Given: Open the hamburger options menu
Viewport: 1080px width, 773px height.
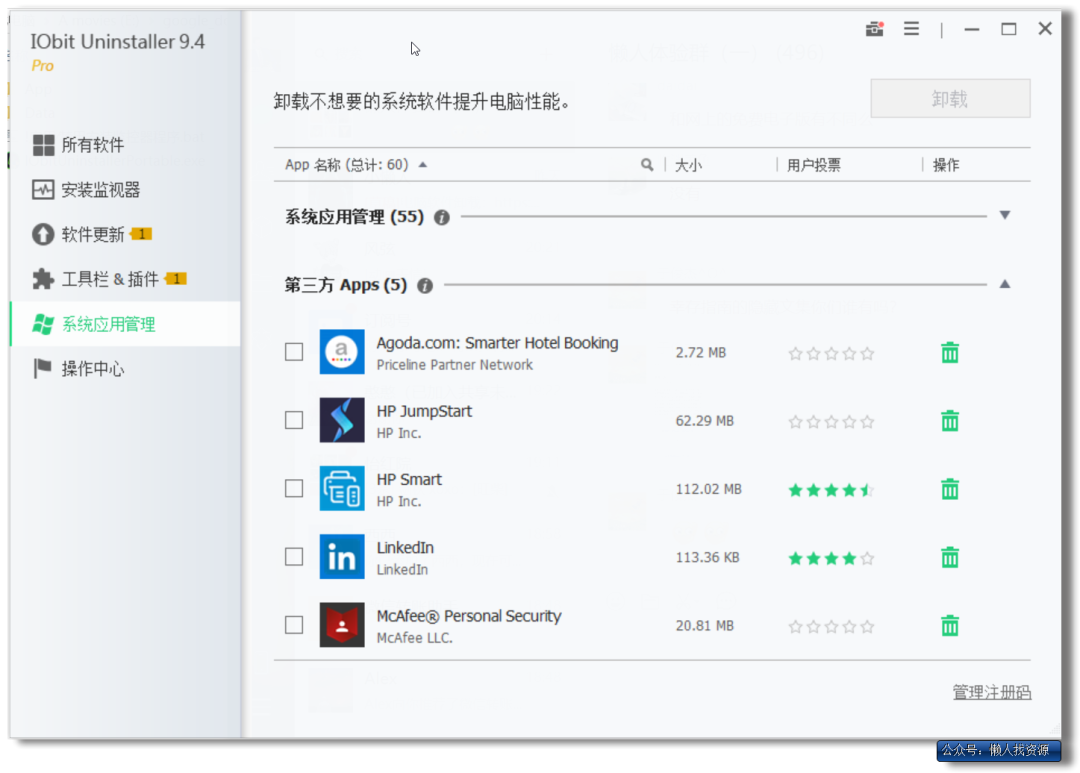Looking at the screenshot, I should pos(911,29).
